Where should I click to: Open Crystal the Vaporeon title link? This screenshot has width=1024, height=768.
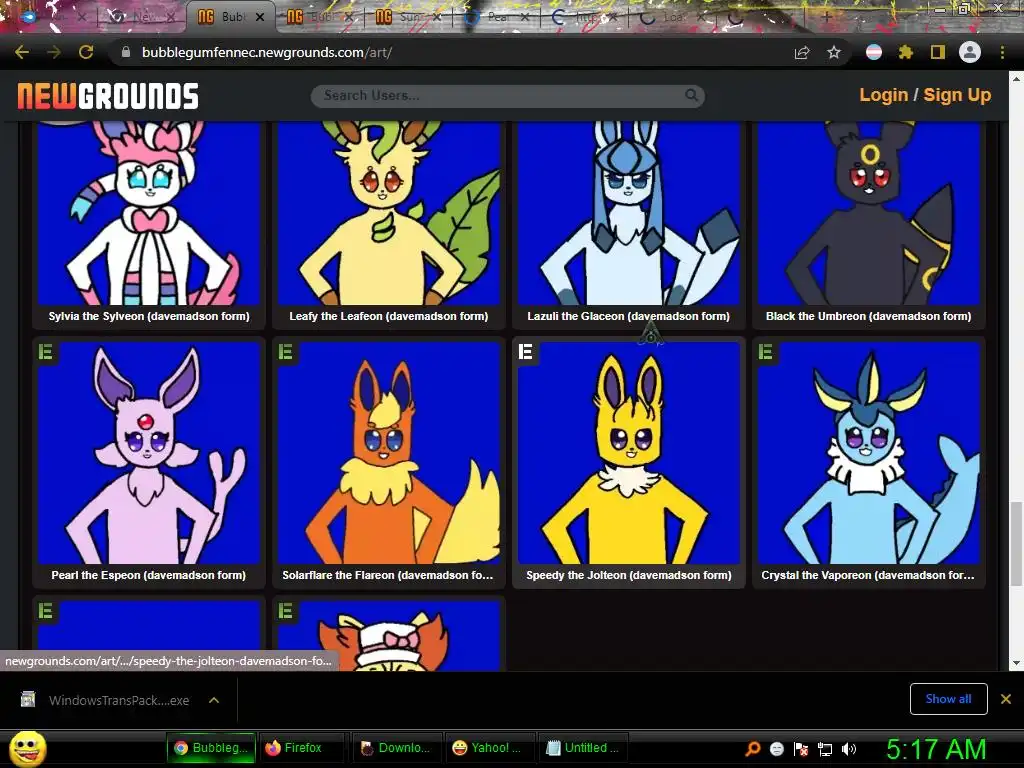click(868, 575)
